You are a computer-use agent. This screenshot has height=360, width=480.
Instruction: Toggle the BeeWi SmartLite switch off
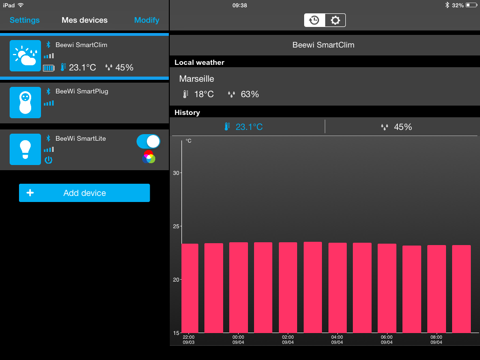point(148,141)
